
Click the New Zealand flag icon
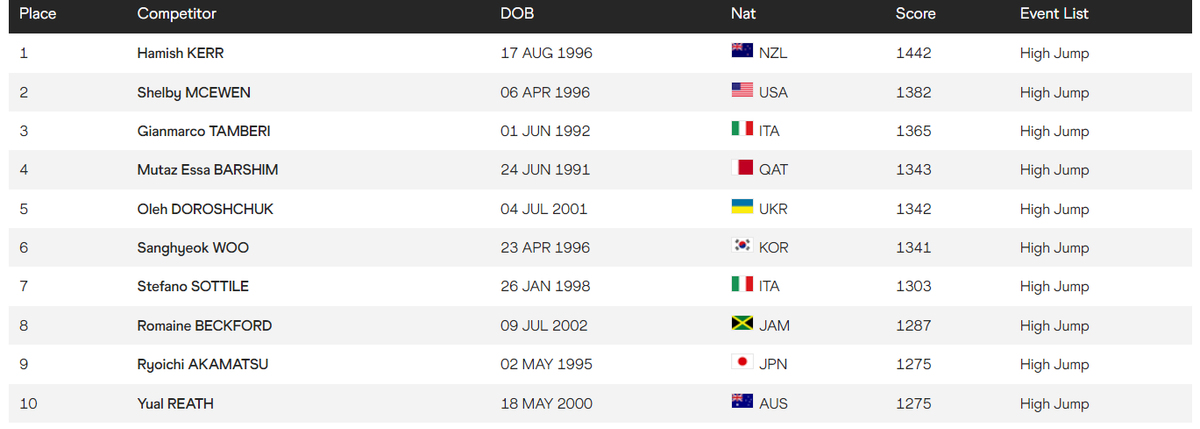coord(742,52)
